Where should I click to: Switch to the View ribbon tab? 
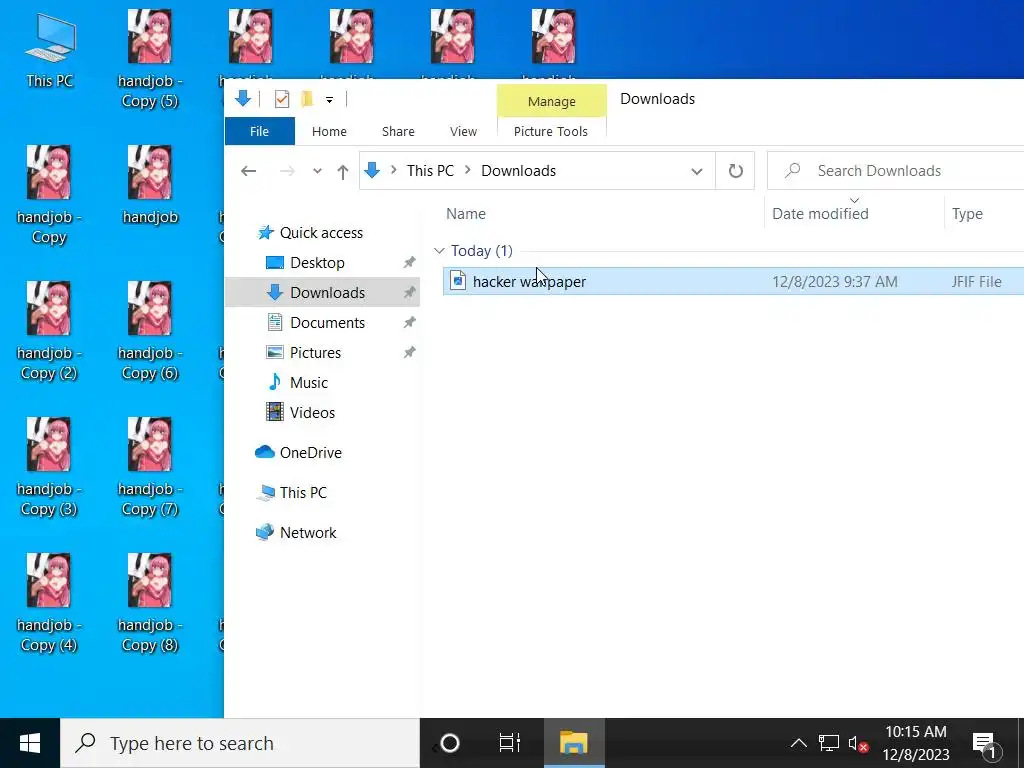coord(464,131)
